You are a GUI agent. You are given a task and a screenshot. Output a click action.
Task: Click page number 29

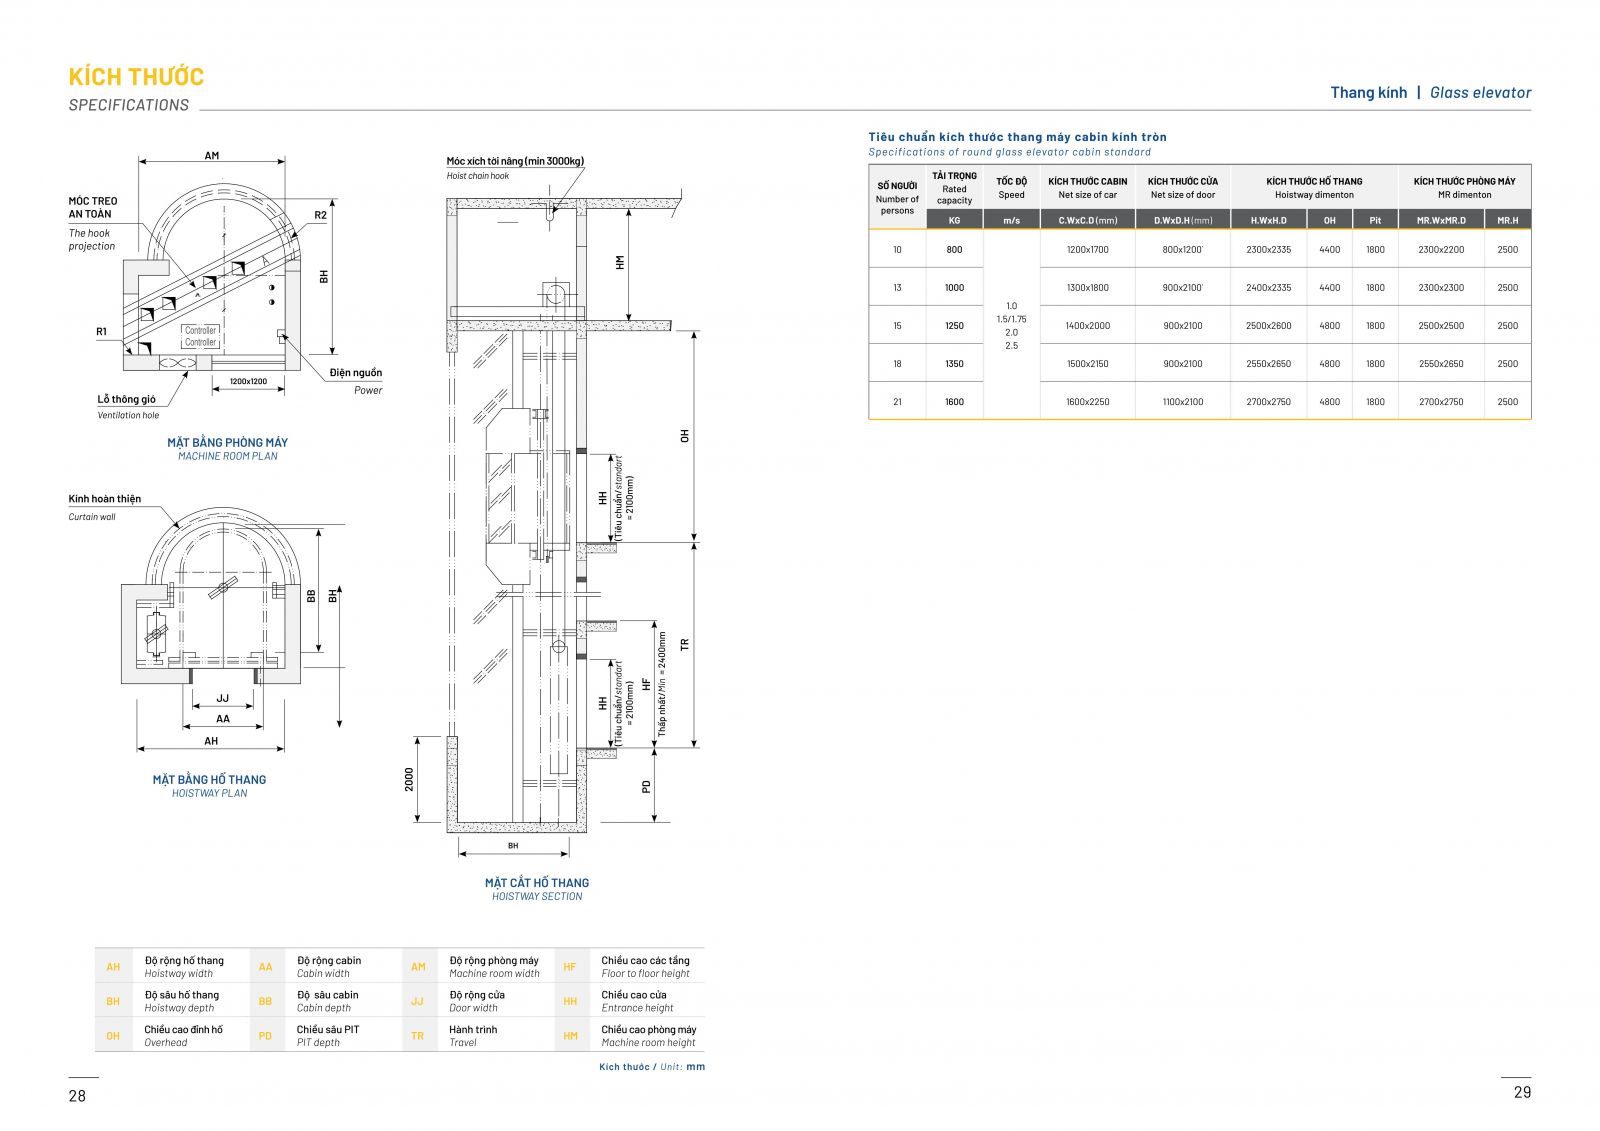click(1522, 1093)
